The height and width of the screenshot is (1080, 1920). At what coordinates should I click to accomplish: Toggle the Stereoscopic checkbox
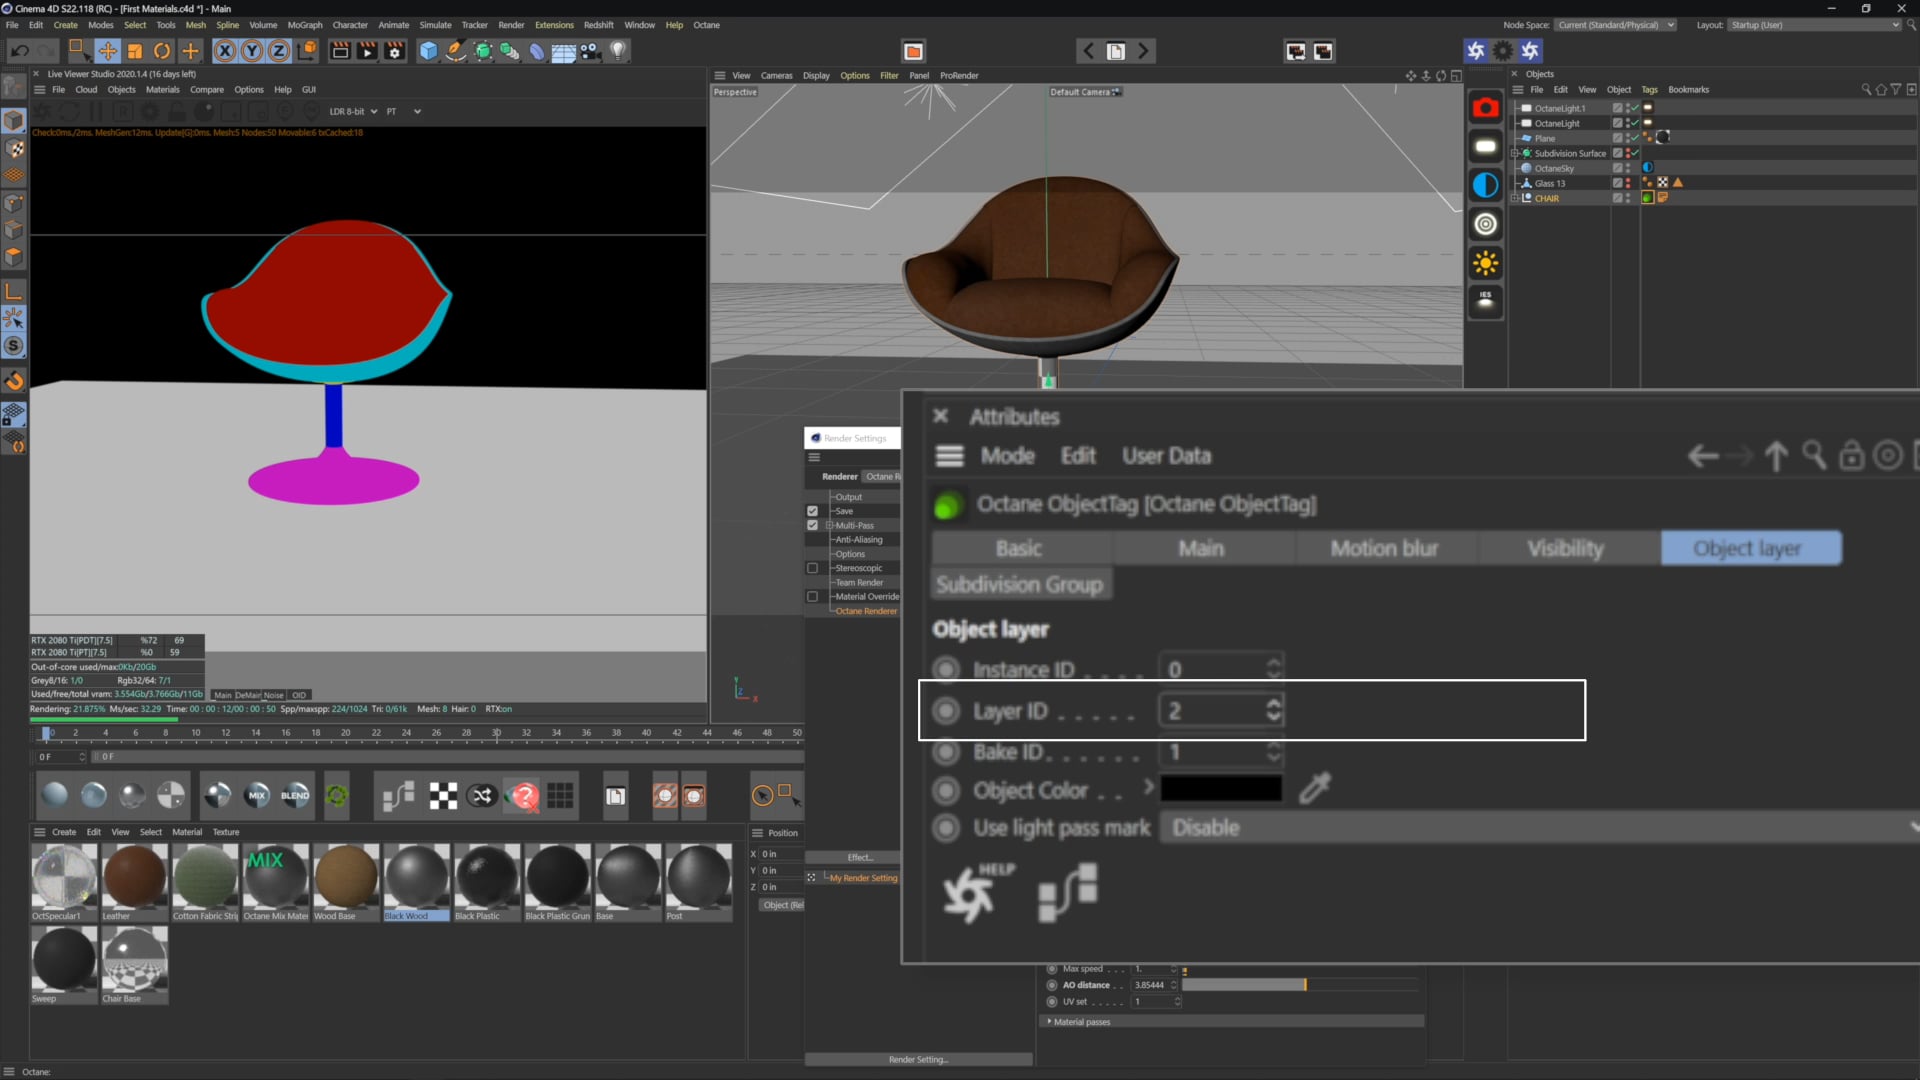tap(813, 568)
